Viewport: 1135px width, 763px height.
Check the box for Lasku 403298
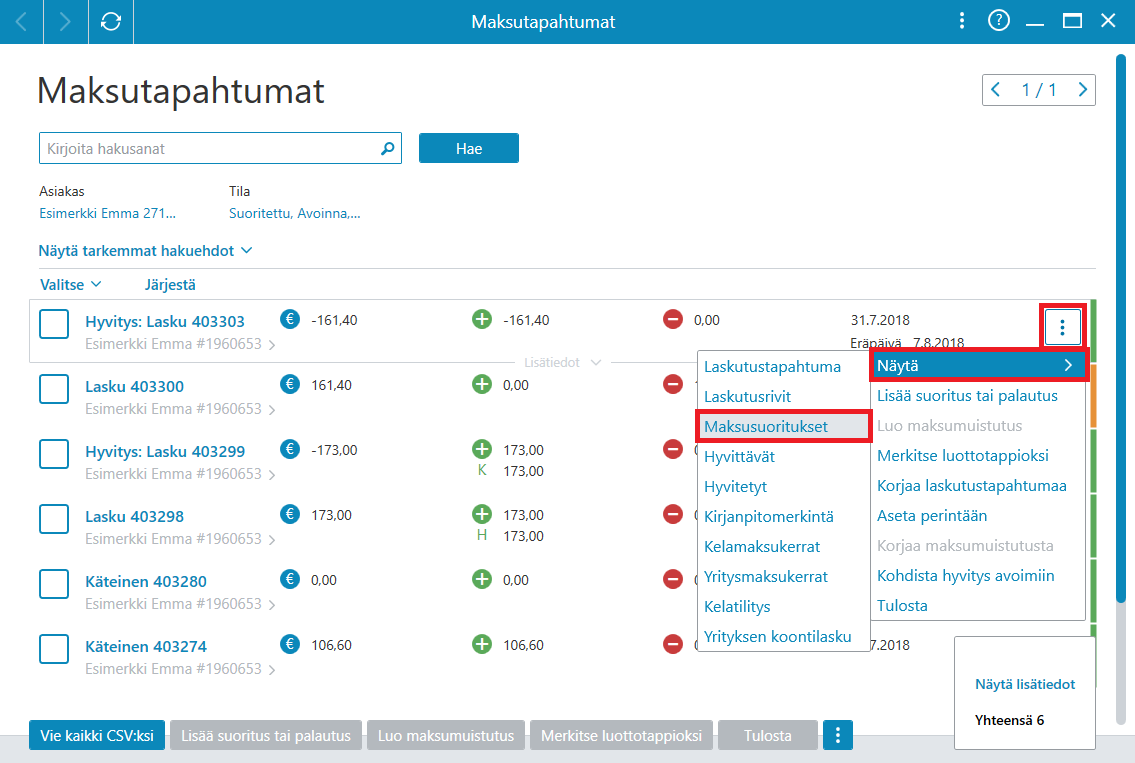54,519
